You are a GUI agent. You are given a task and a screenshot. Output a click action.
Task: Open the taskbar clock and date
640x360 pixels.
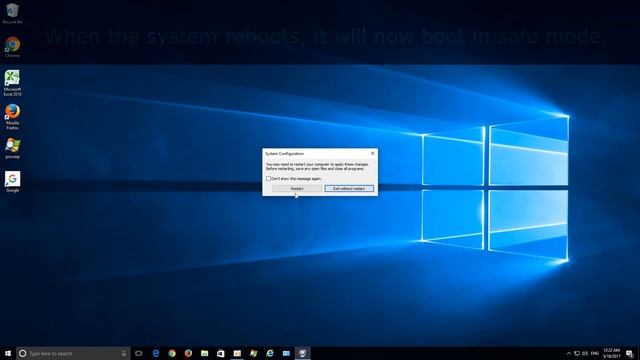(611, 353)
